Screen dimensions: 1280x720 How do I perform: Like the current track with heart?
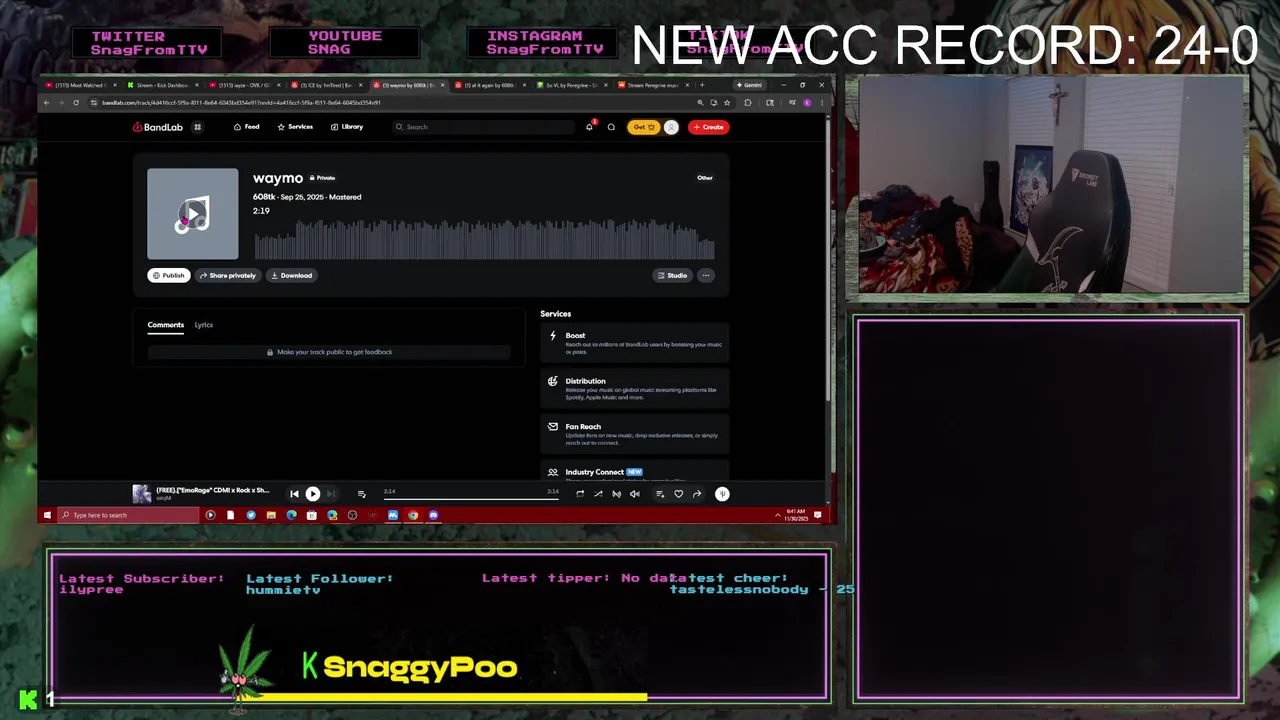(x=678, y=494)
